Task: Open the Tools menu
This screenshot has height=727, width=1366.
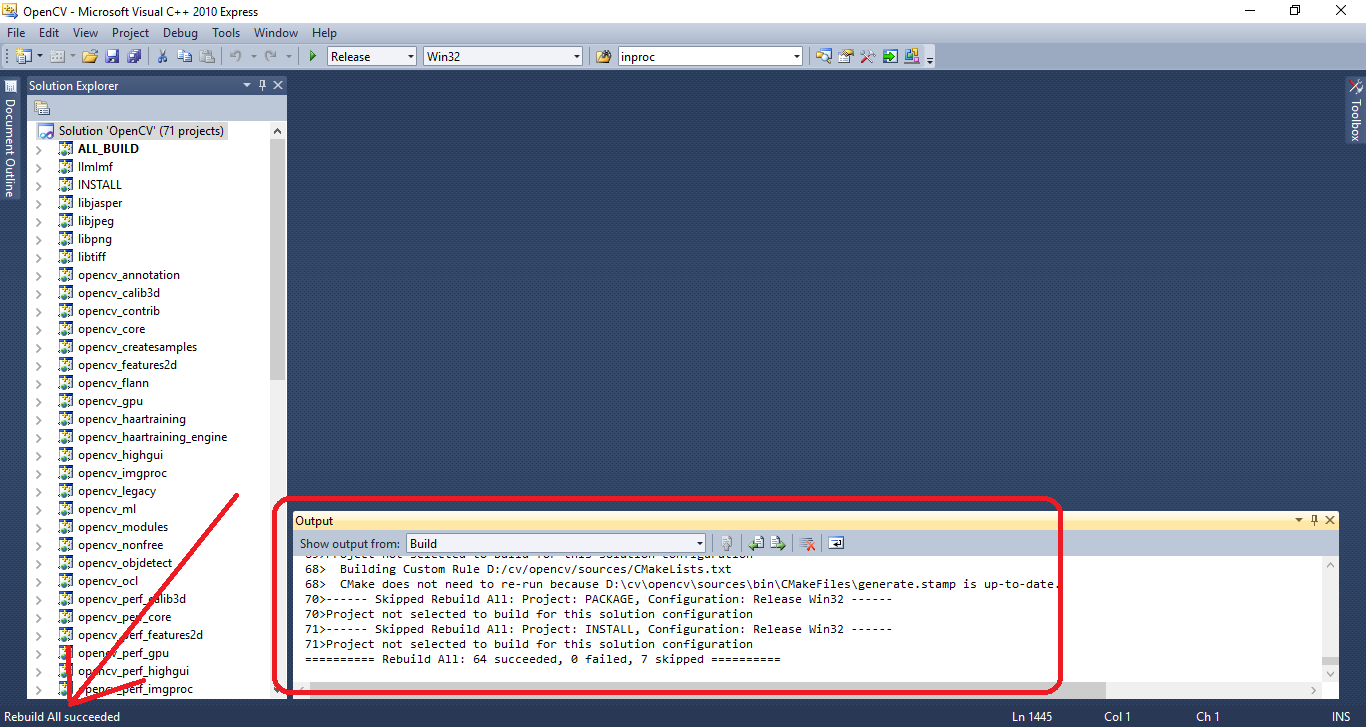Action: (x=226, y=33)
